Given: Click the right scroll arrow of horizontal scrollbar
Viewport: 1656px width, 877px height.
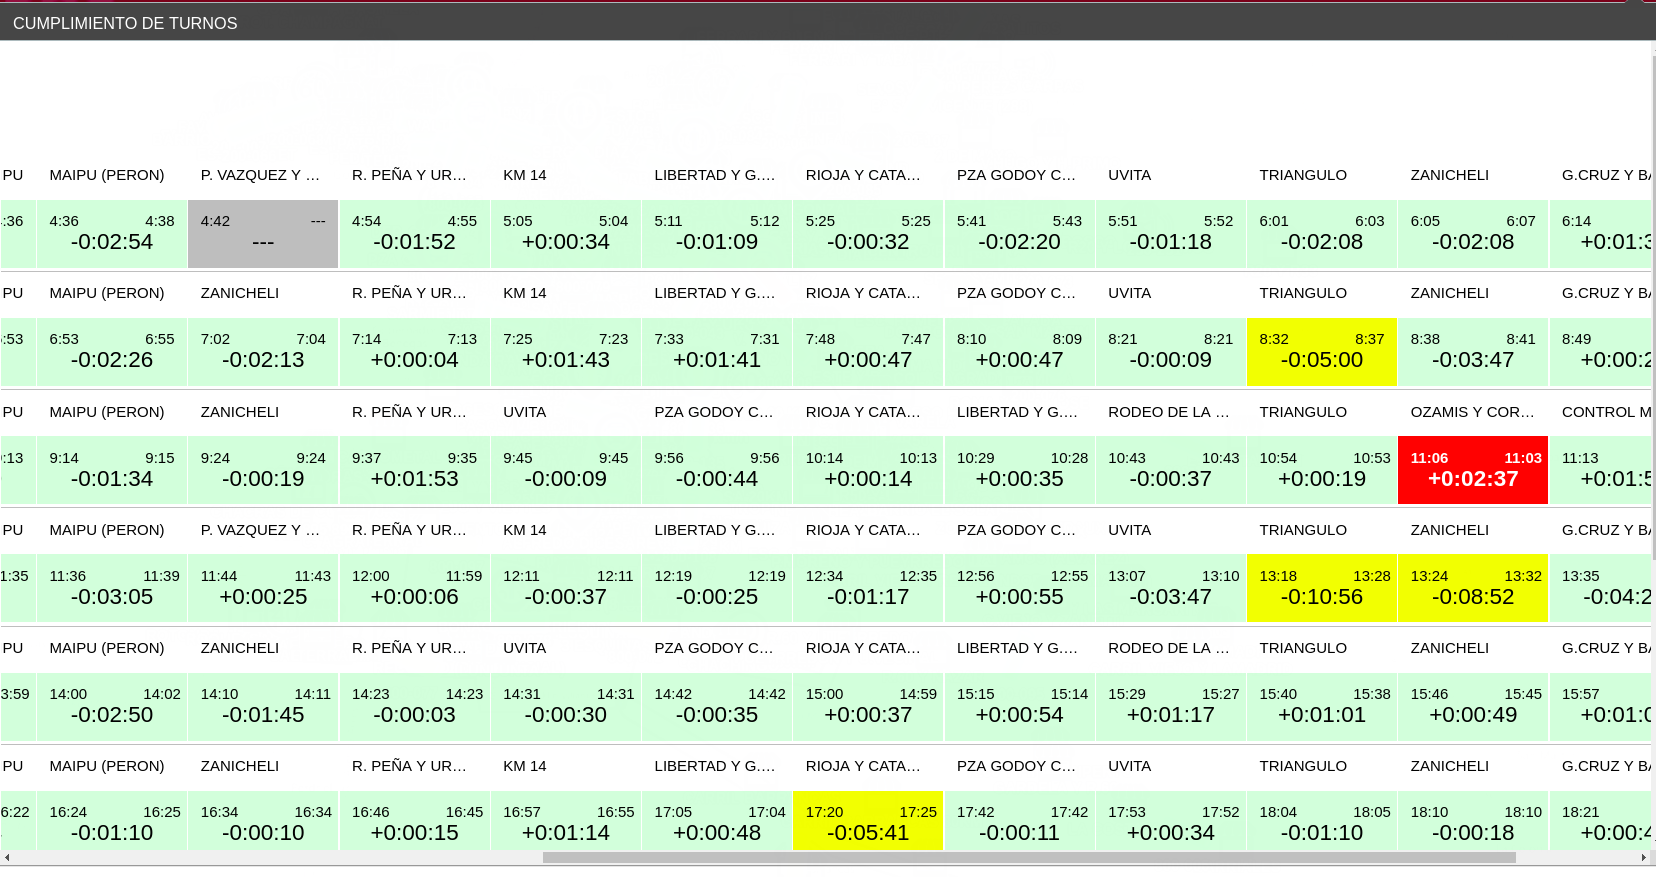Looking at the screenshot, I should pyautogui.click(x=1643, y=858).
